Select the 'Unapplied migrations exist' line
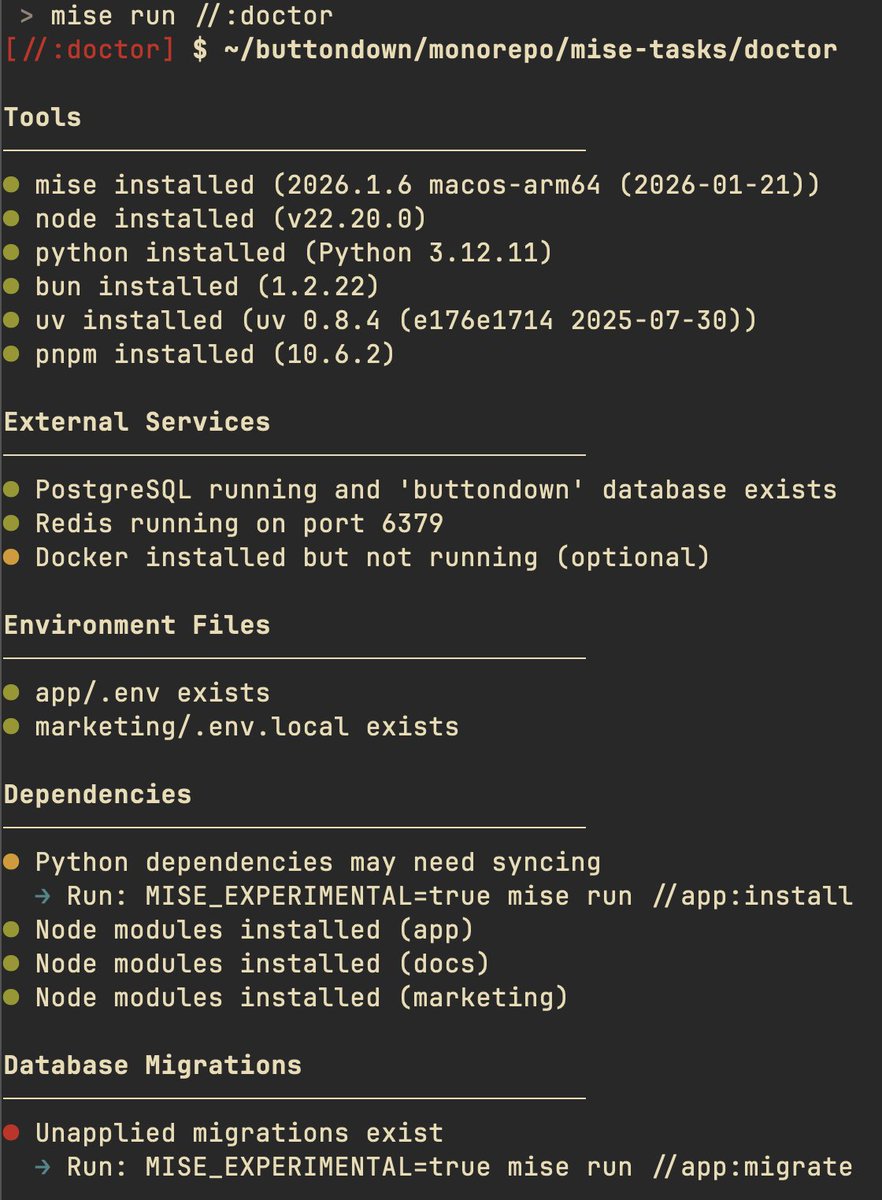Screen dimensions: 882x1200 coord(239,1133)
